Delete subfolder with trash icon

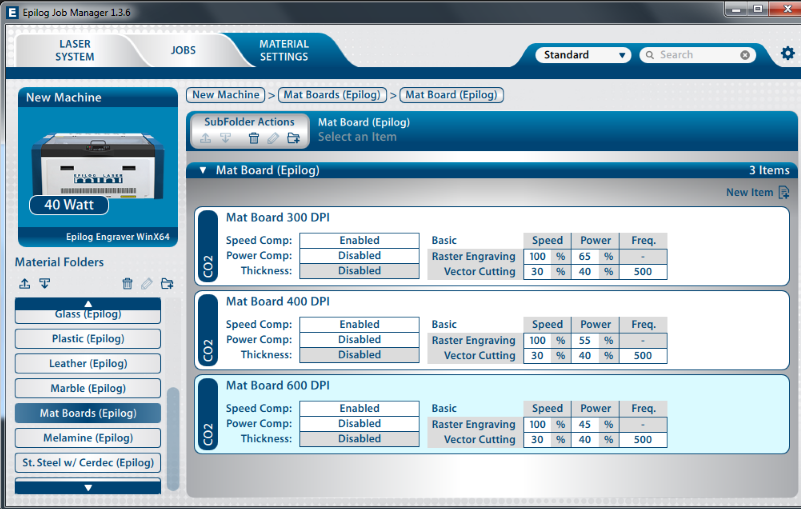point(253,138)
